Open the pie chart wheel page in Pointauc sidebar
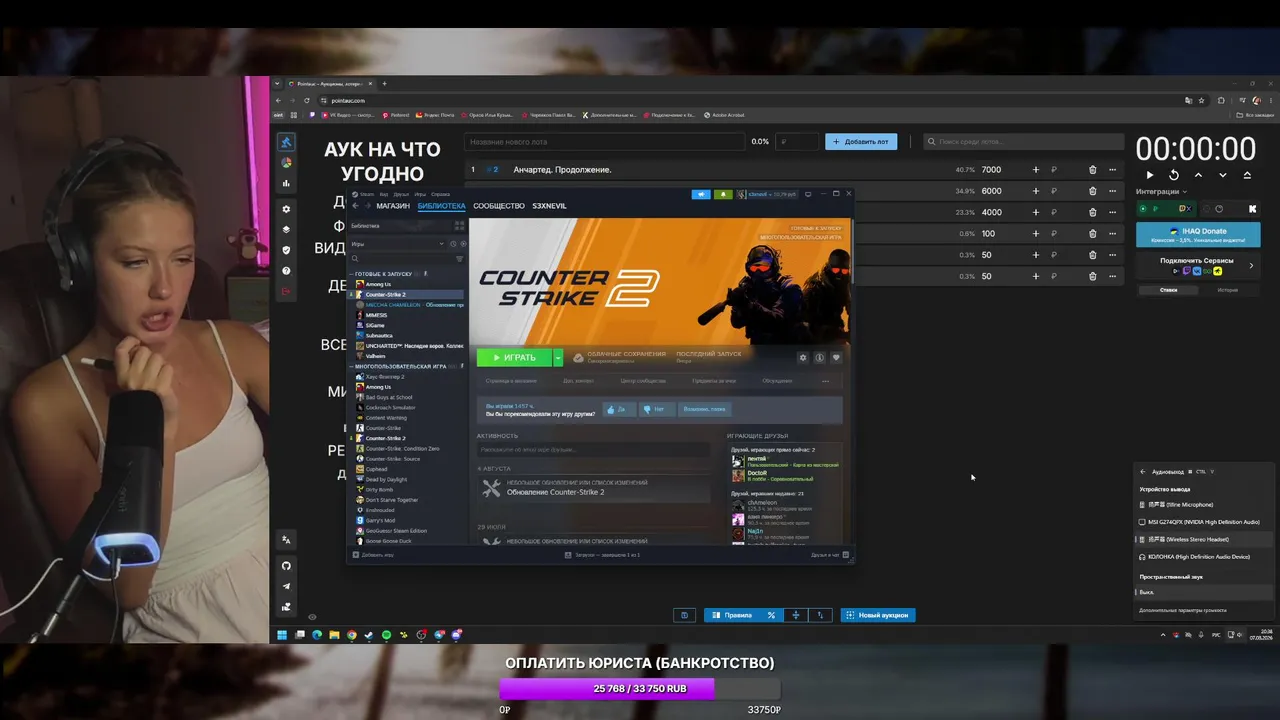This screenshot has height=720, width=1280. pyautogui.click(x=286, y=162)
